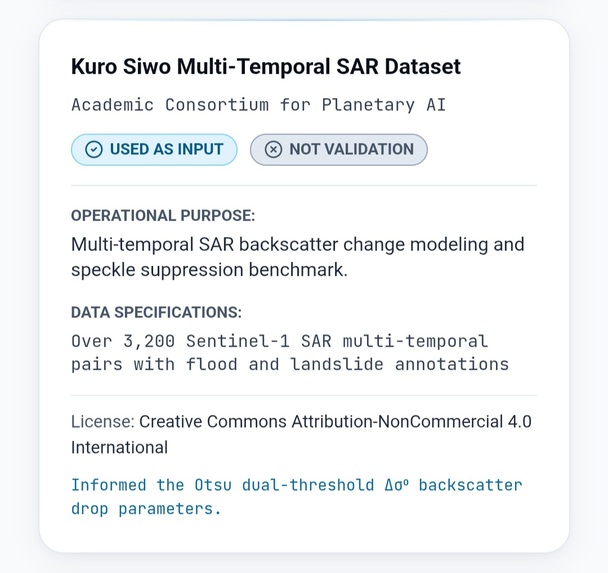
Task: Click the OPERATIONAL PURPOSE heading
Action: click(x=163, y=216)
